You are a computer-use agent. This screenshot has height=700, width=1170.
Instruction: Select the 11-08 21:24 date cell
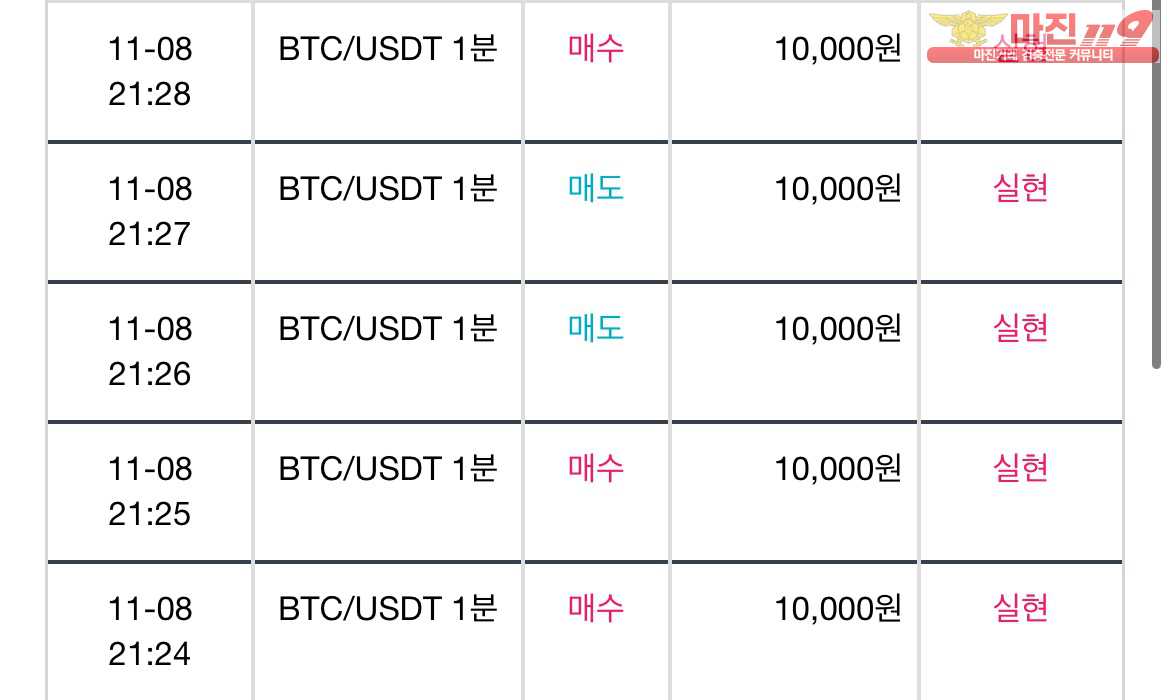point(149,631)
